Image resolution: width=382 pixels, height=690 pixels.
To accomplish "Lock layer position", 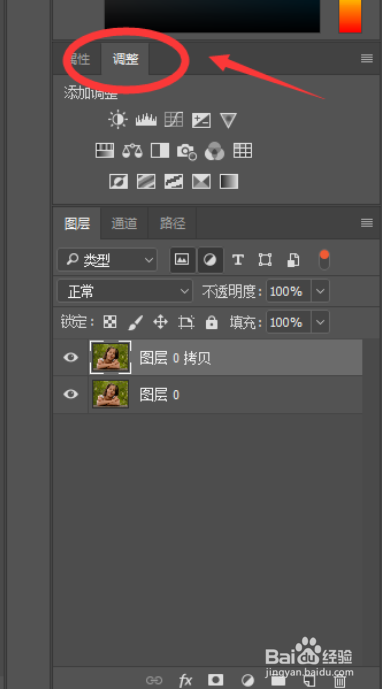I will (160, 323).
